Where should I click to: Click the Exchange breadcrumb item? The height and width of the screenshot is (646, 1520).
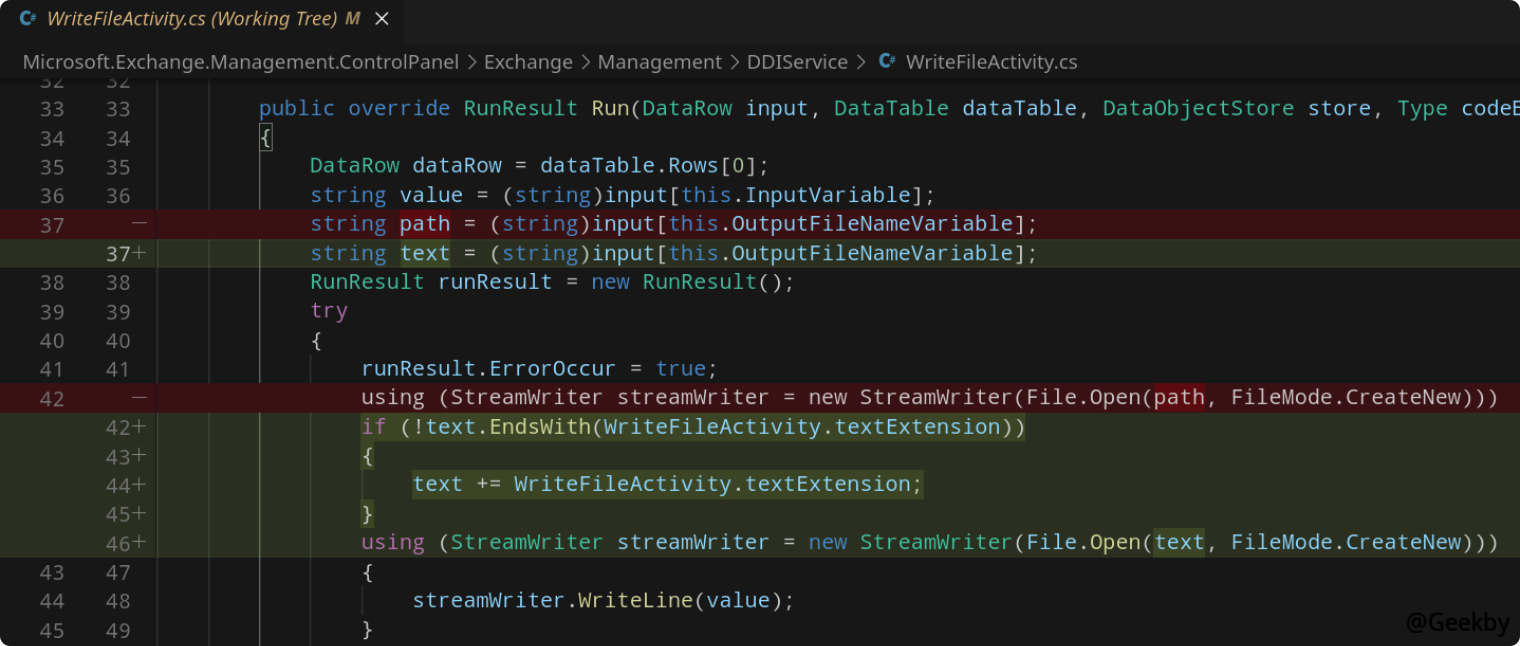click(x=528, y=62)
